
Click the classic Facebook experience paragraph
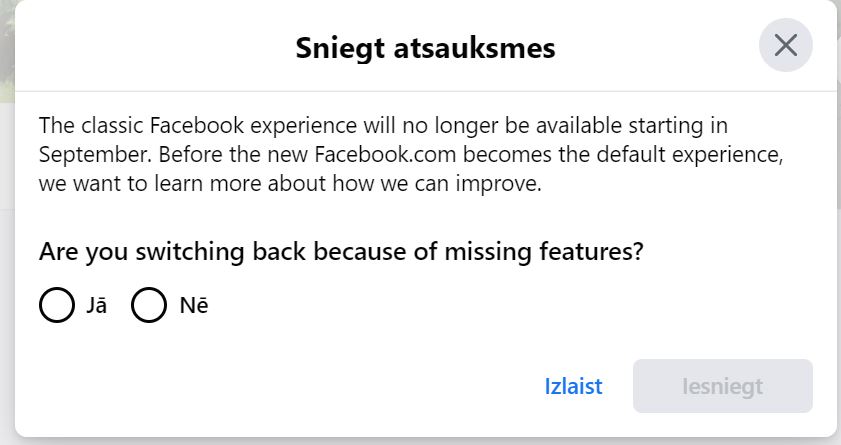point(411,154)
